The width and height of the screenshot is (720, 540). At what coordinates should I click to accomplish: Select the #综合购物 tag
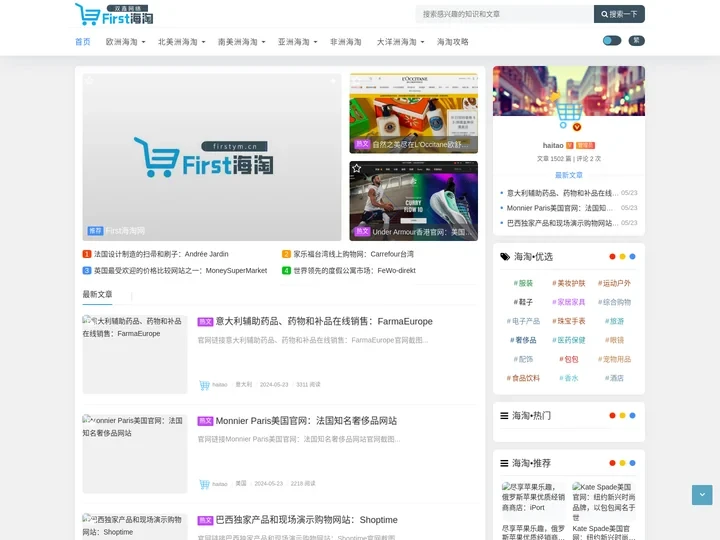point(614,302)
